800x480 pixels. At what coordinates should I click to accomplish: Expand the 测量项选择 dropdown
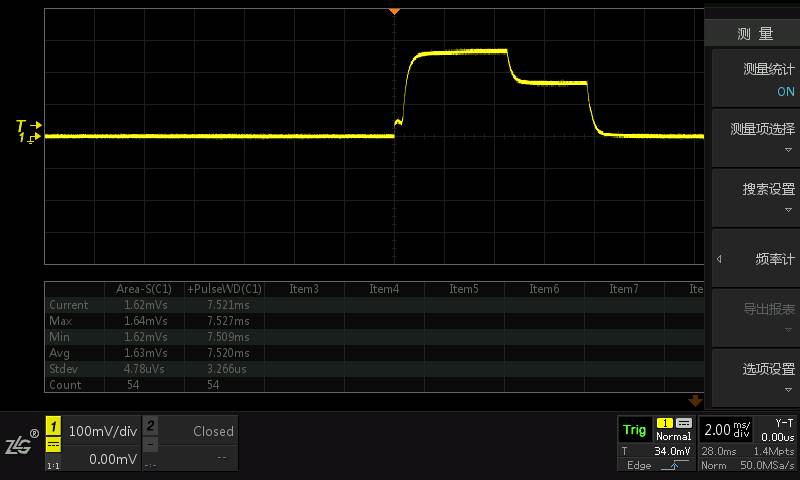pos(755,138)
